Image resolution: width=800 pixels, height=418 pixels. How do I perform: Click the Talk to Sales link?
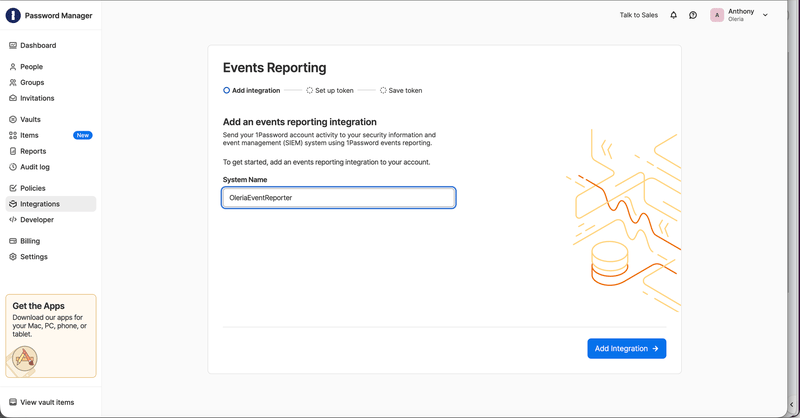coord(639,15)
